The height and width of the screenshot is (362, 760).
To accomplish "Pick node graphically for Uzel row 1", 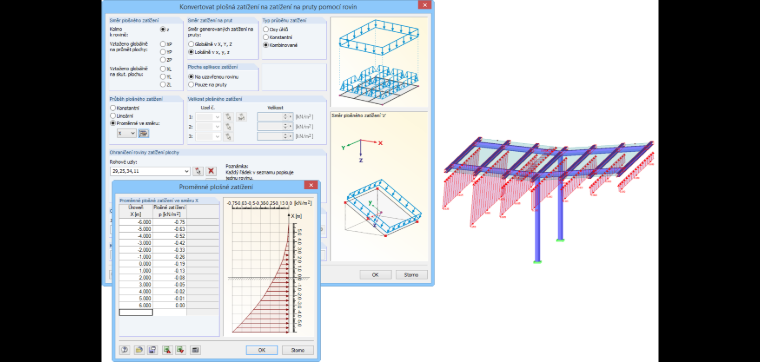I will [229, 117].
